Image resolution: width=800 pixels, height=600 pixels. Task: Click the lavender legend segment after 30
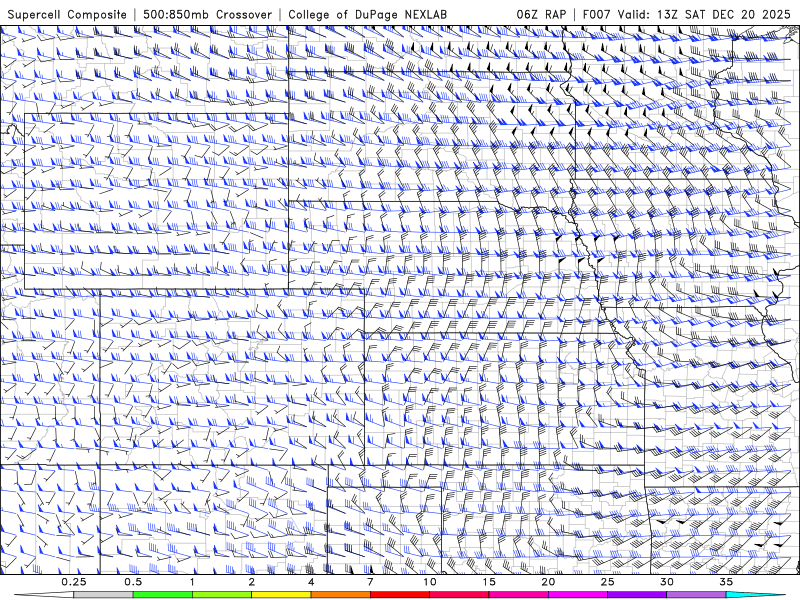(696, 595)
